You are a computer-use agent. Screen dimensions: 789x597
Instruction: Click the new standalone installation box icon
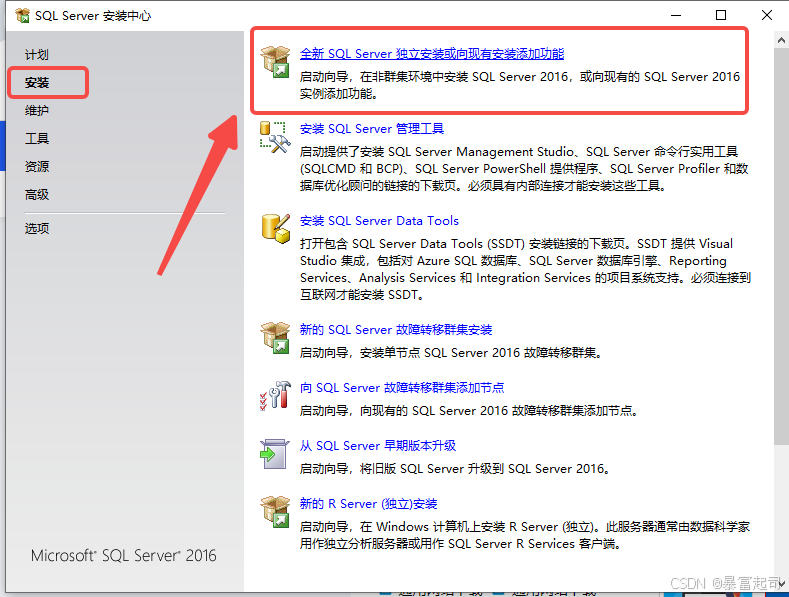coord(275,61)
